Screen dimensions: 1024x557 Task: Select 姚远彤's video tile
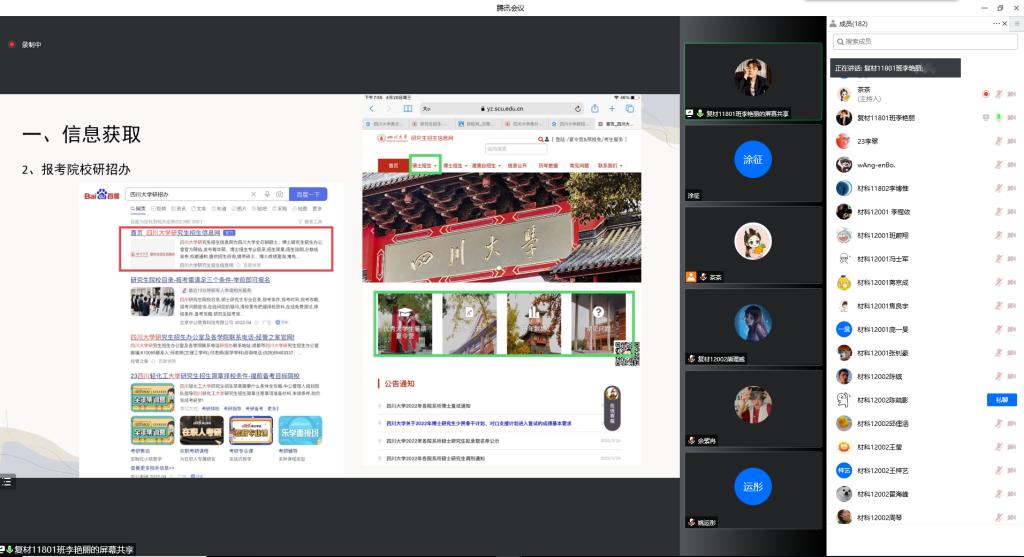pos(753,487)
